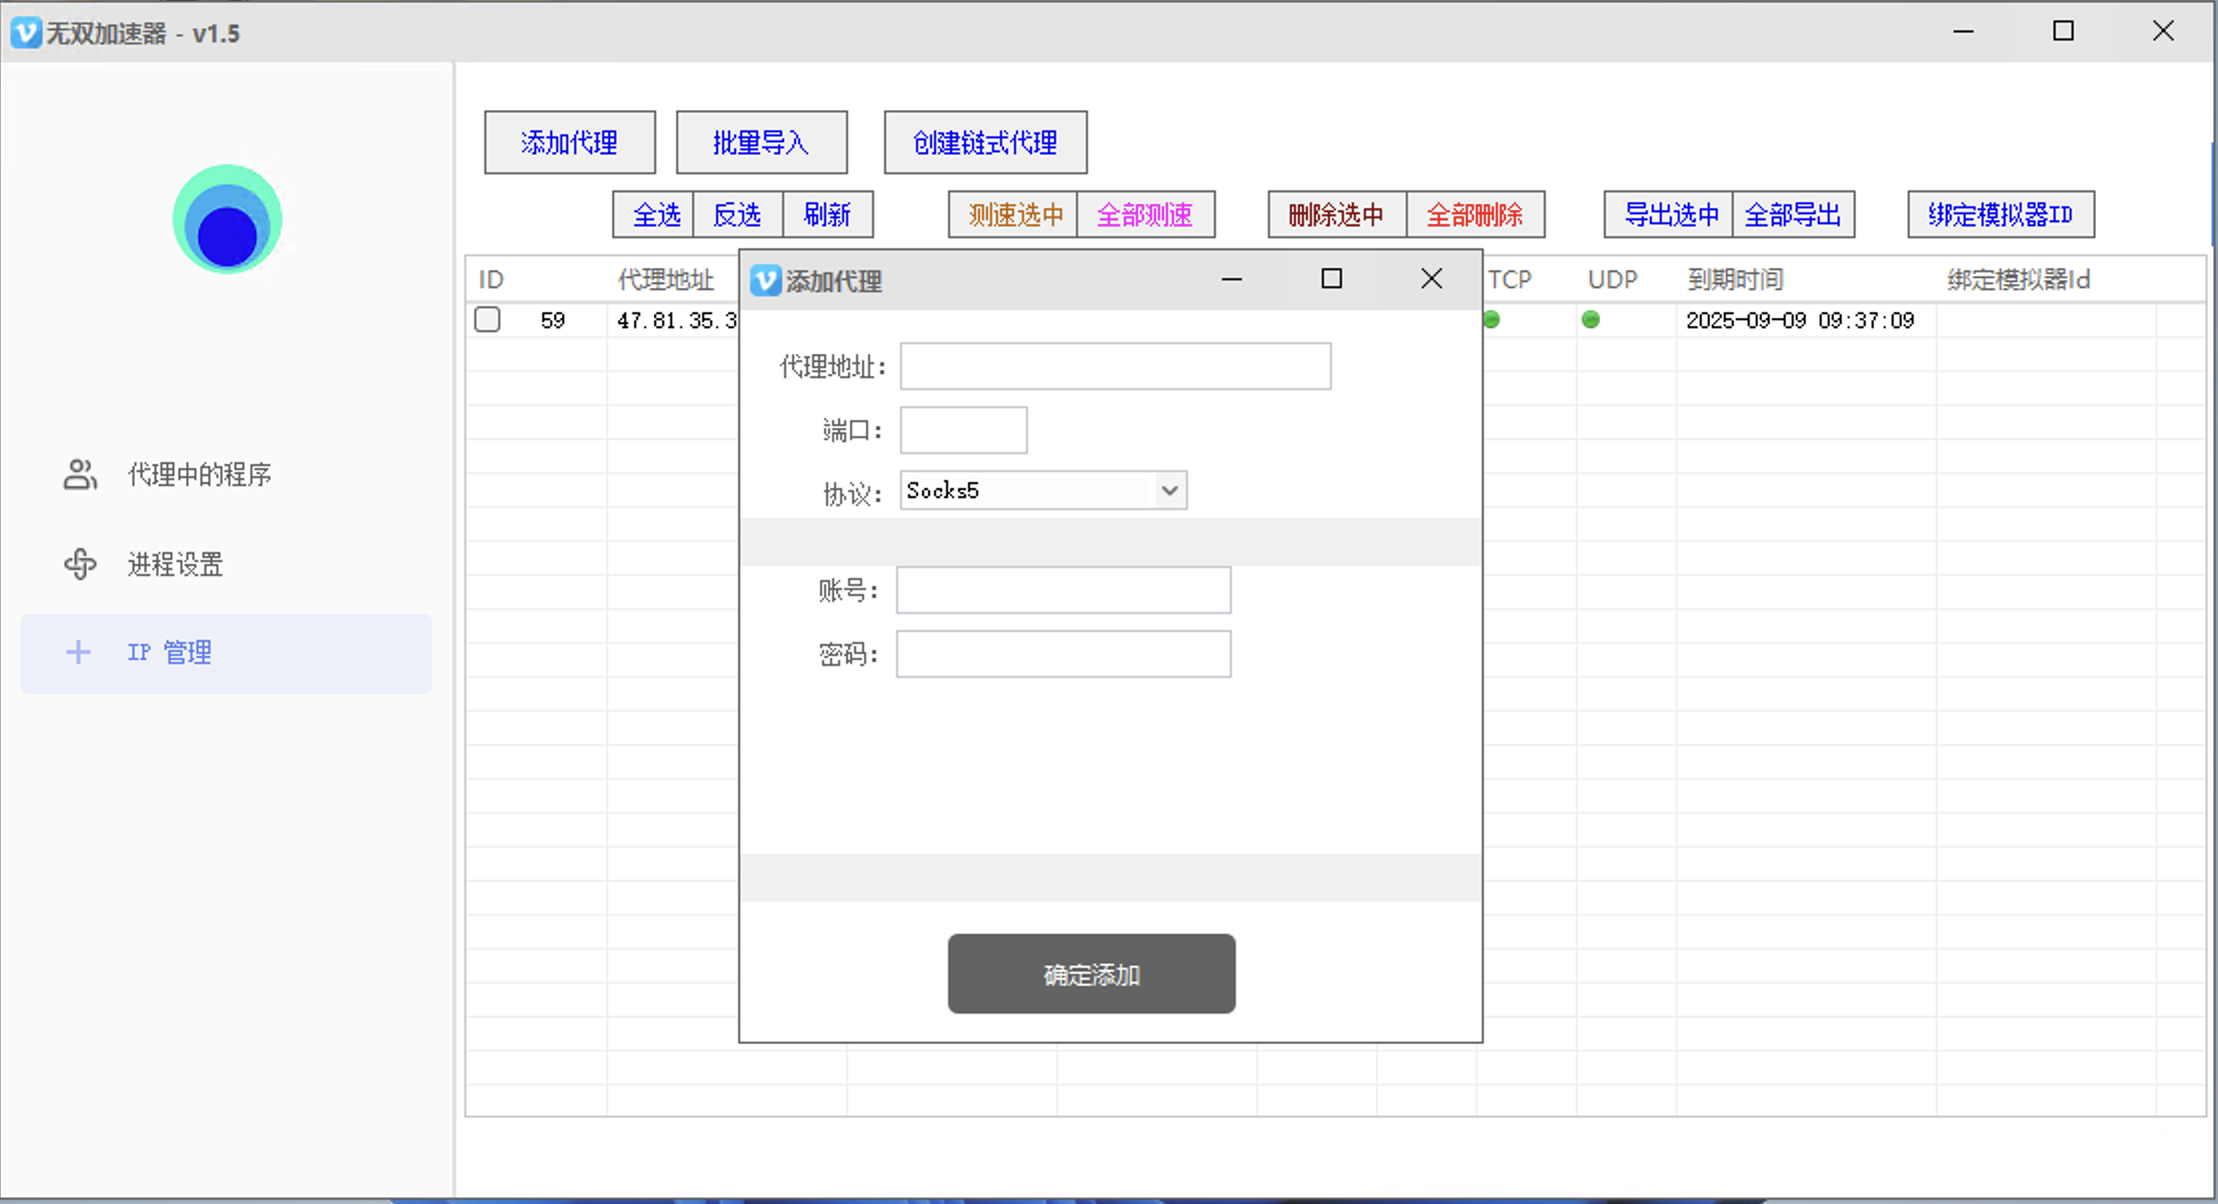Click the 进程设置 gear icon in sidebar
This screenshot has width=2218, height=1204.
click(x=78, y=564)
